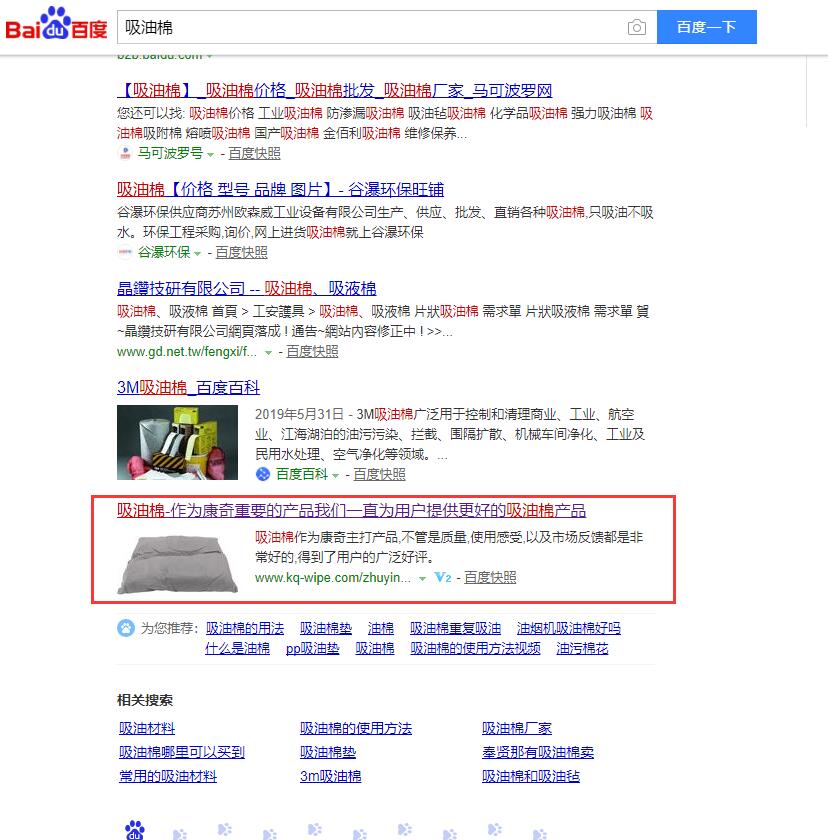Image resolution: width=828 pixels, height=840 pixels.
Task: Click the current page paw icon in pagination
Action: point(134,829)
